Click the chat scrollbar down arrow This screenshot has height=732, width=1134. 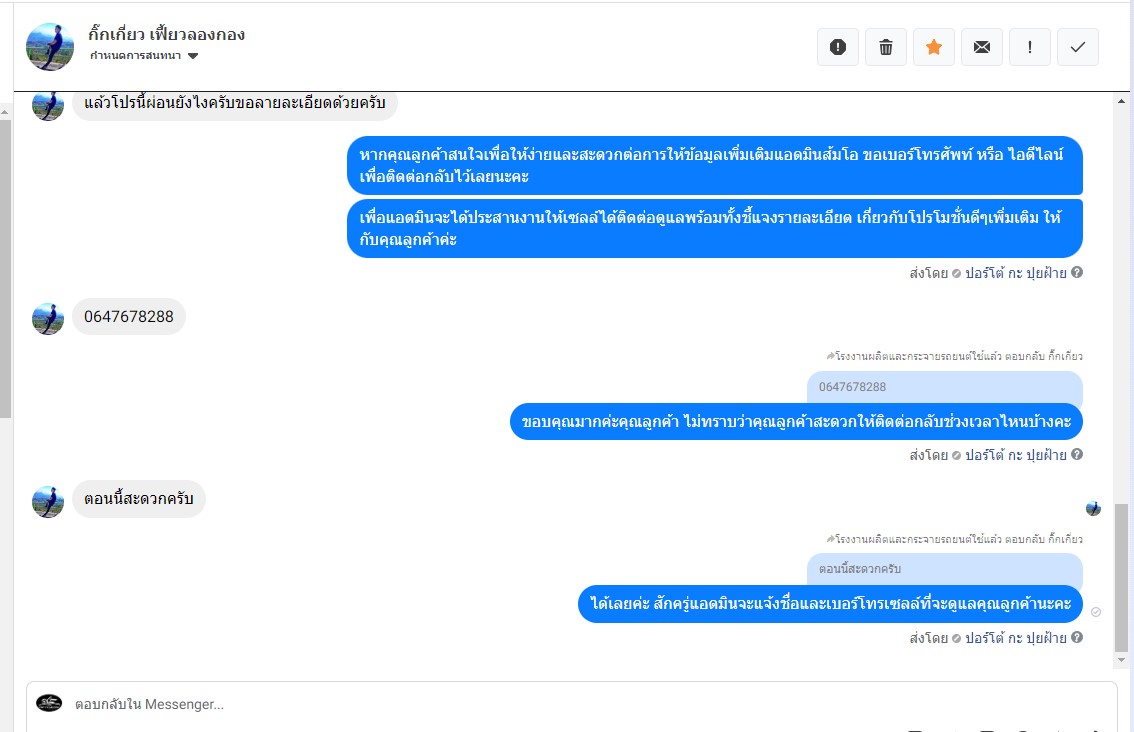coord(1122,660)
